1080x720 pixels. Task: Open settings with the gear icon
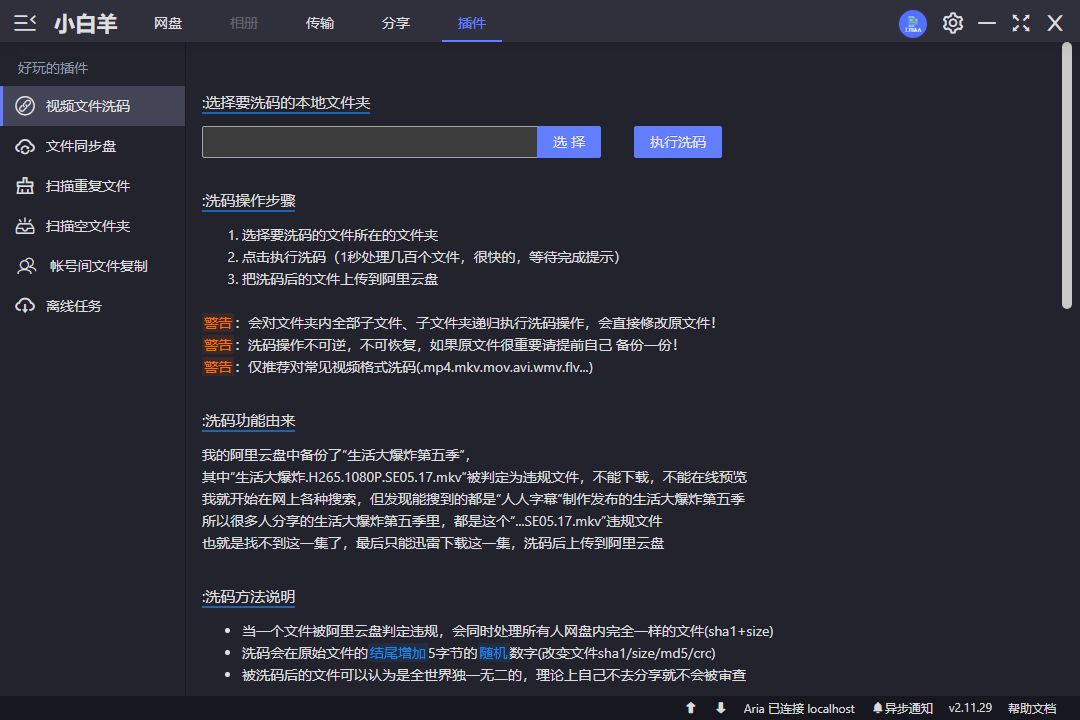click(x=952, y=23)
